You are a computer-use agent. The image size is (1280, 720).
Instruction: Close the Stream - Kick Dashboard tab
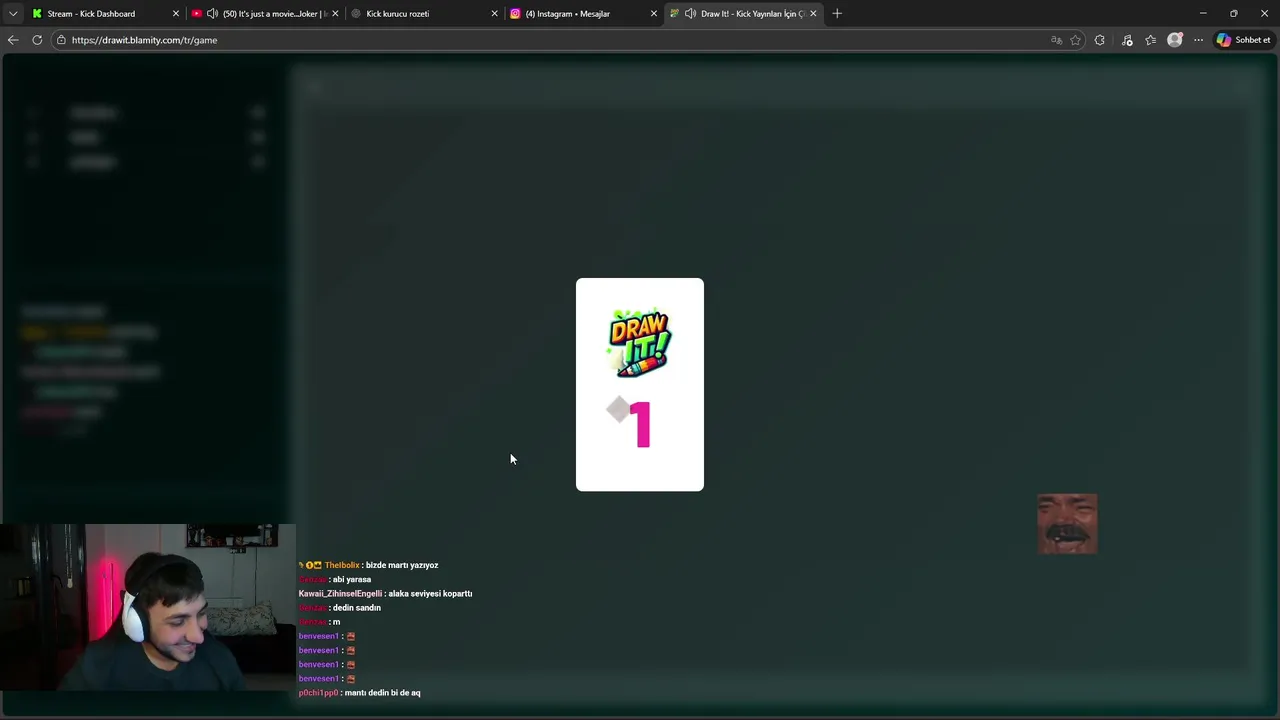pos(176,13)
